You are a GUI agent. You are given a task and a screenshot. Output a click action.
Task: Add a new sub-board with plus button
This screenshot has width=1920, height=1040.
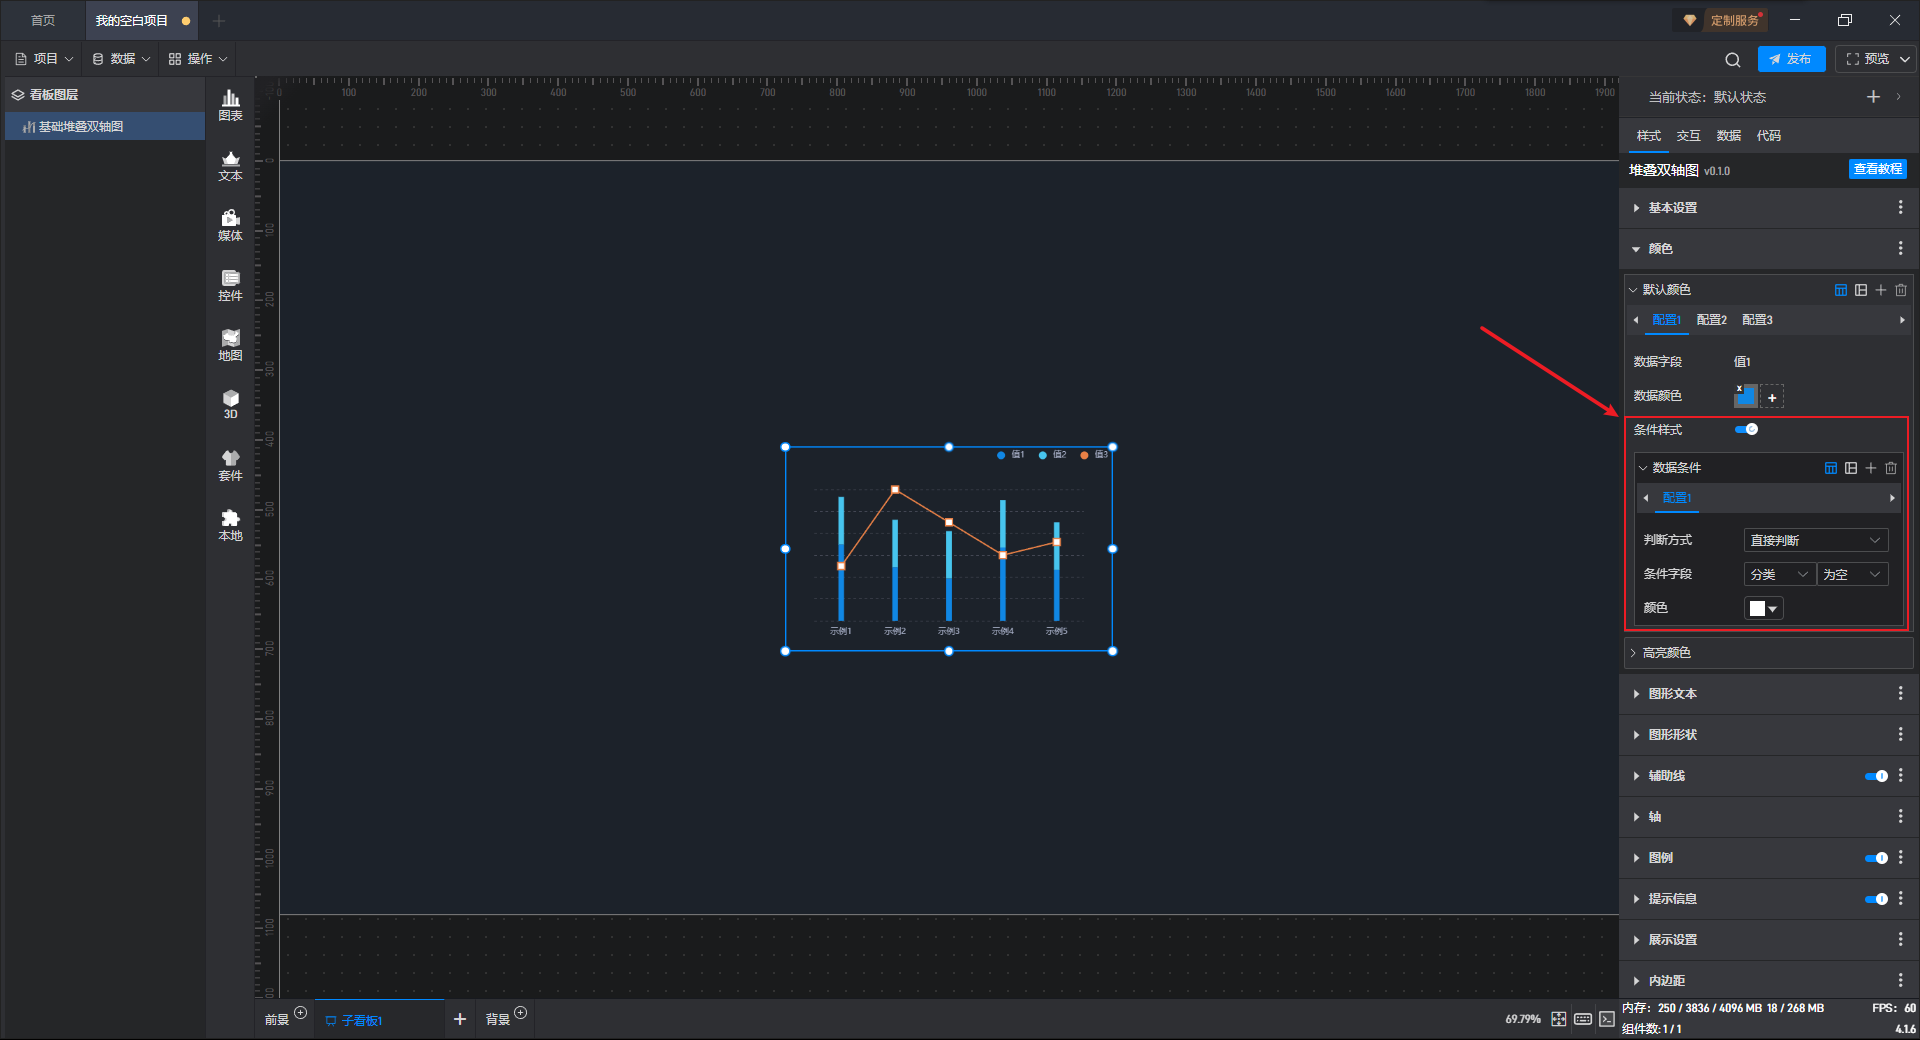pos(460,1019)
